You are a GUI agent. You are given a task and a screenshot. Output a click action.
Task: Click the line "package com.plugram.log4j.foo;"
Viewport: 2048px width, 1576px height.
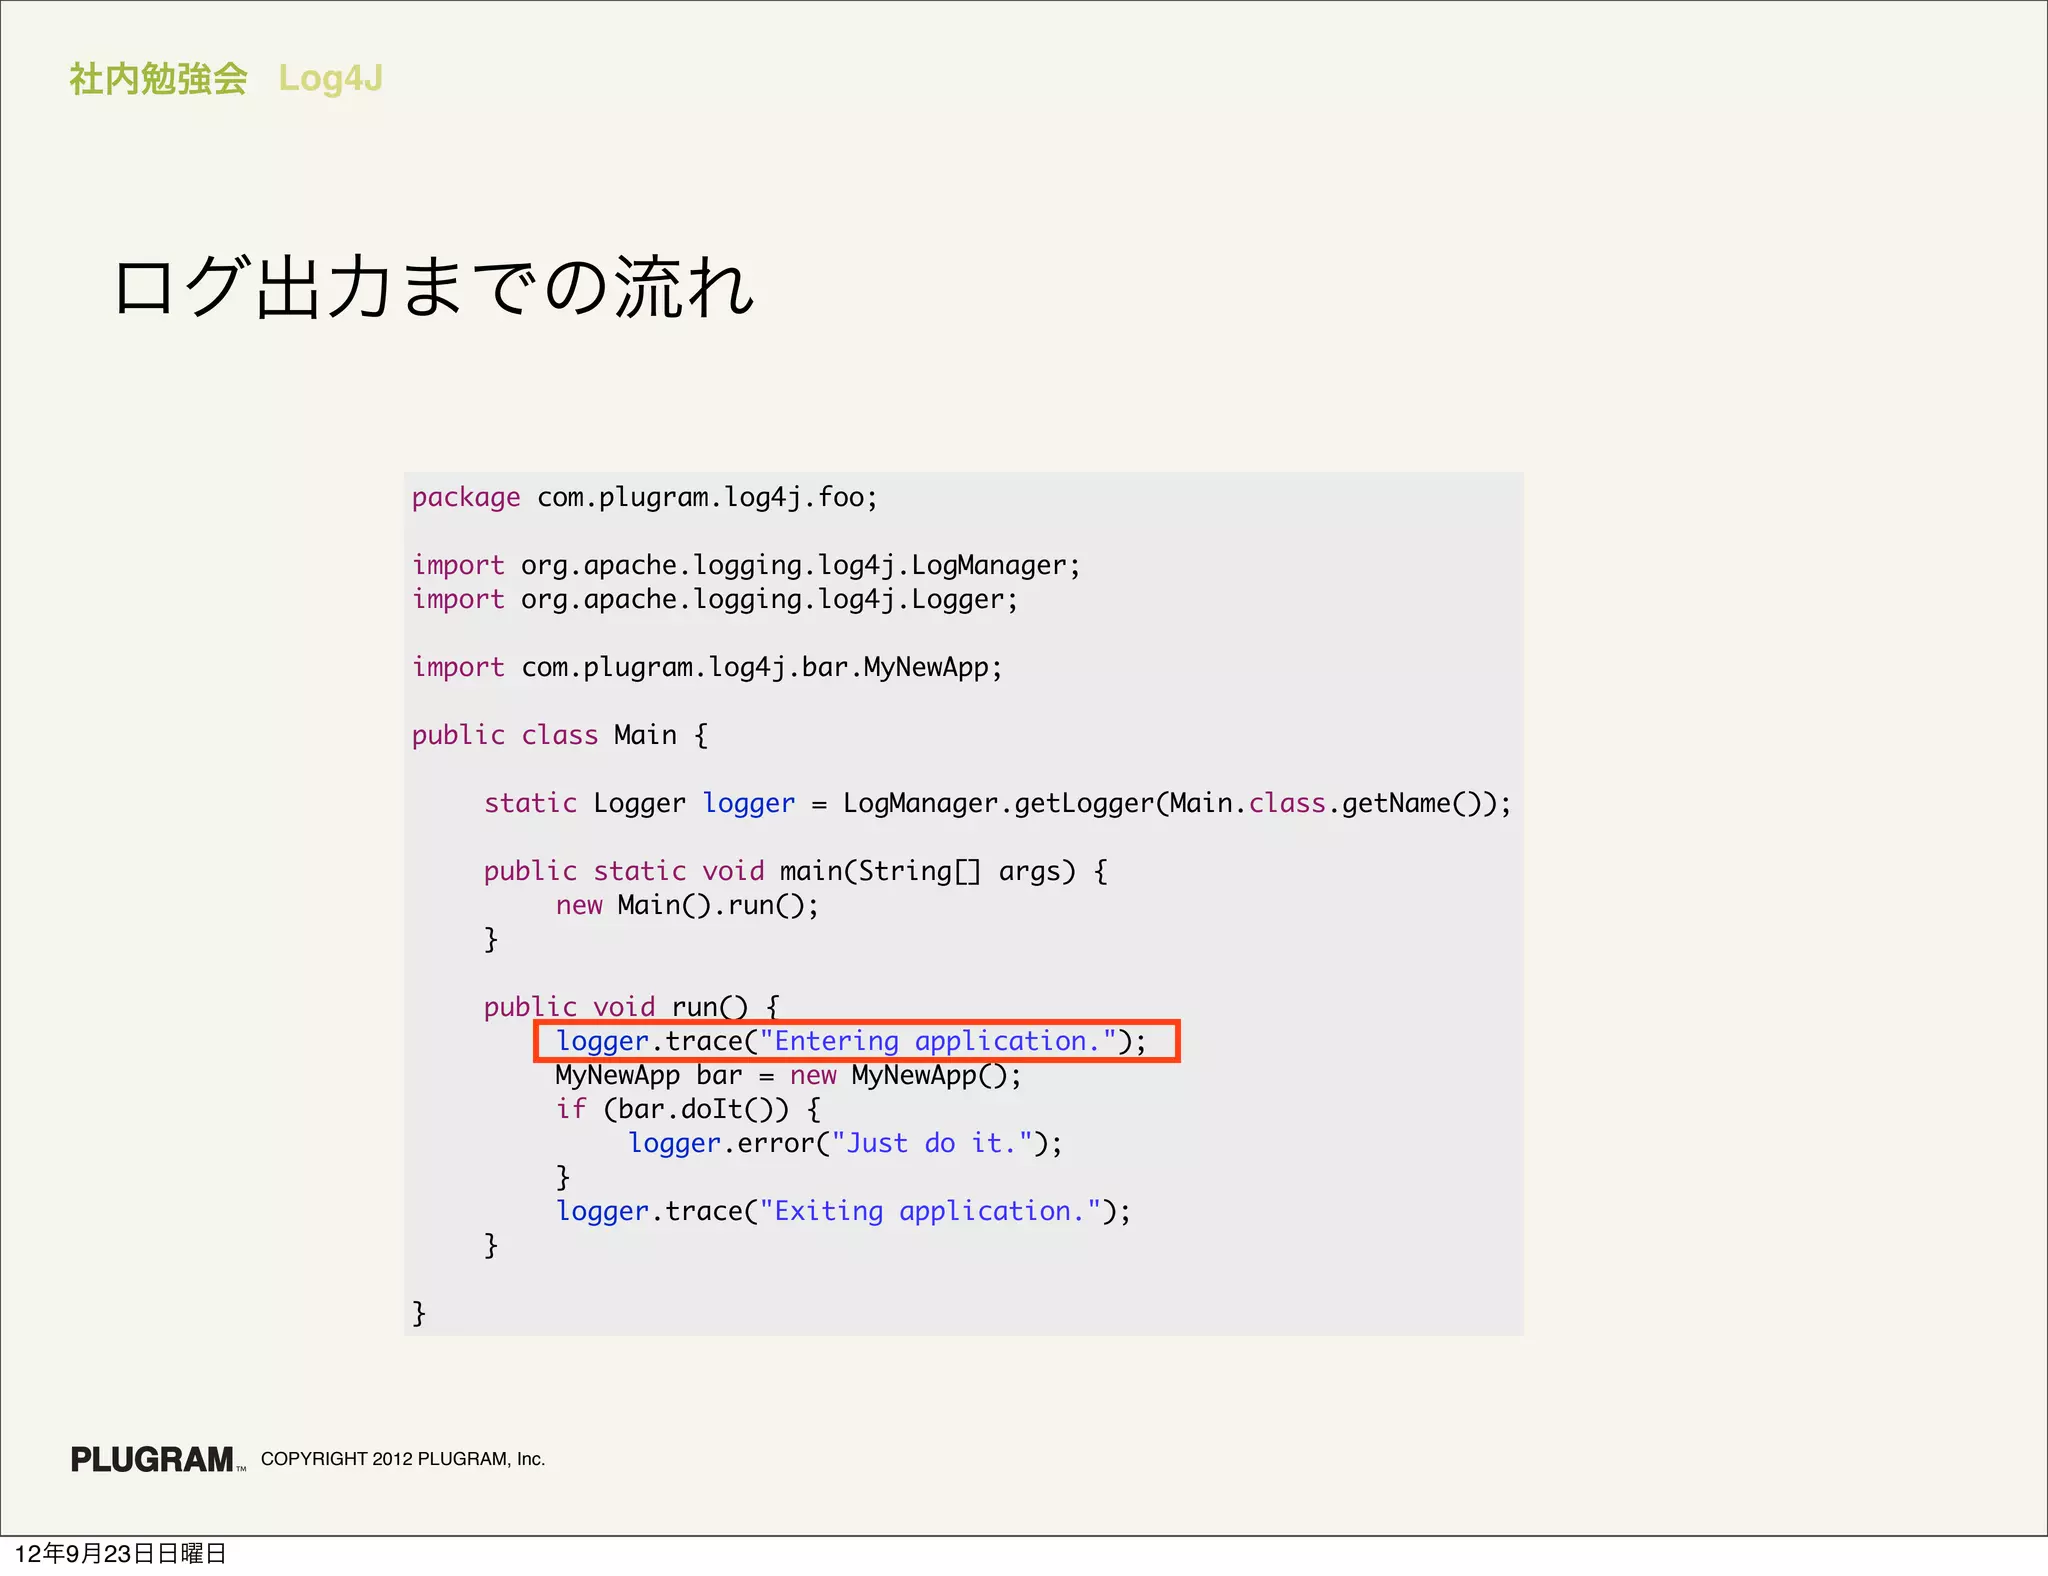[644, 497]
